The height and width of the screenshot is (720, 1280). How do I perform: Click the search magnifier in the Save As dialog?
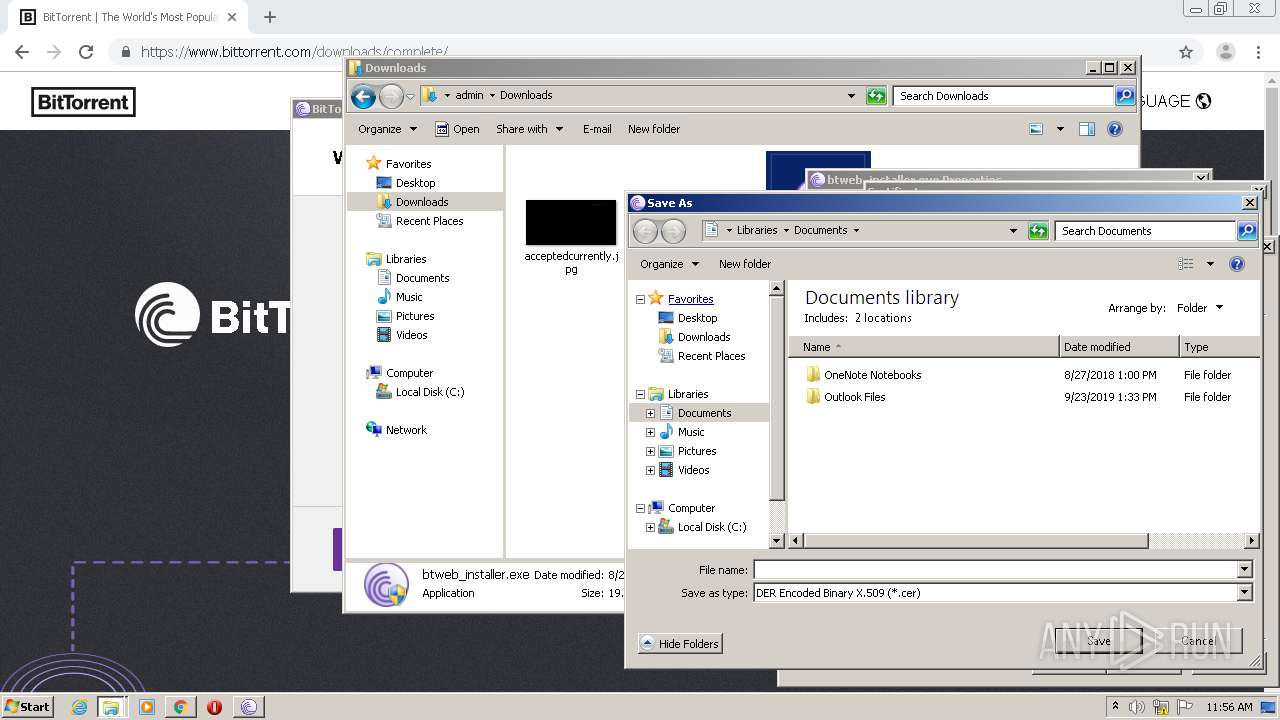click(1247, 231)
